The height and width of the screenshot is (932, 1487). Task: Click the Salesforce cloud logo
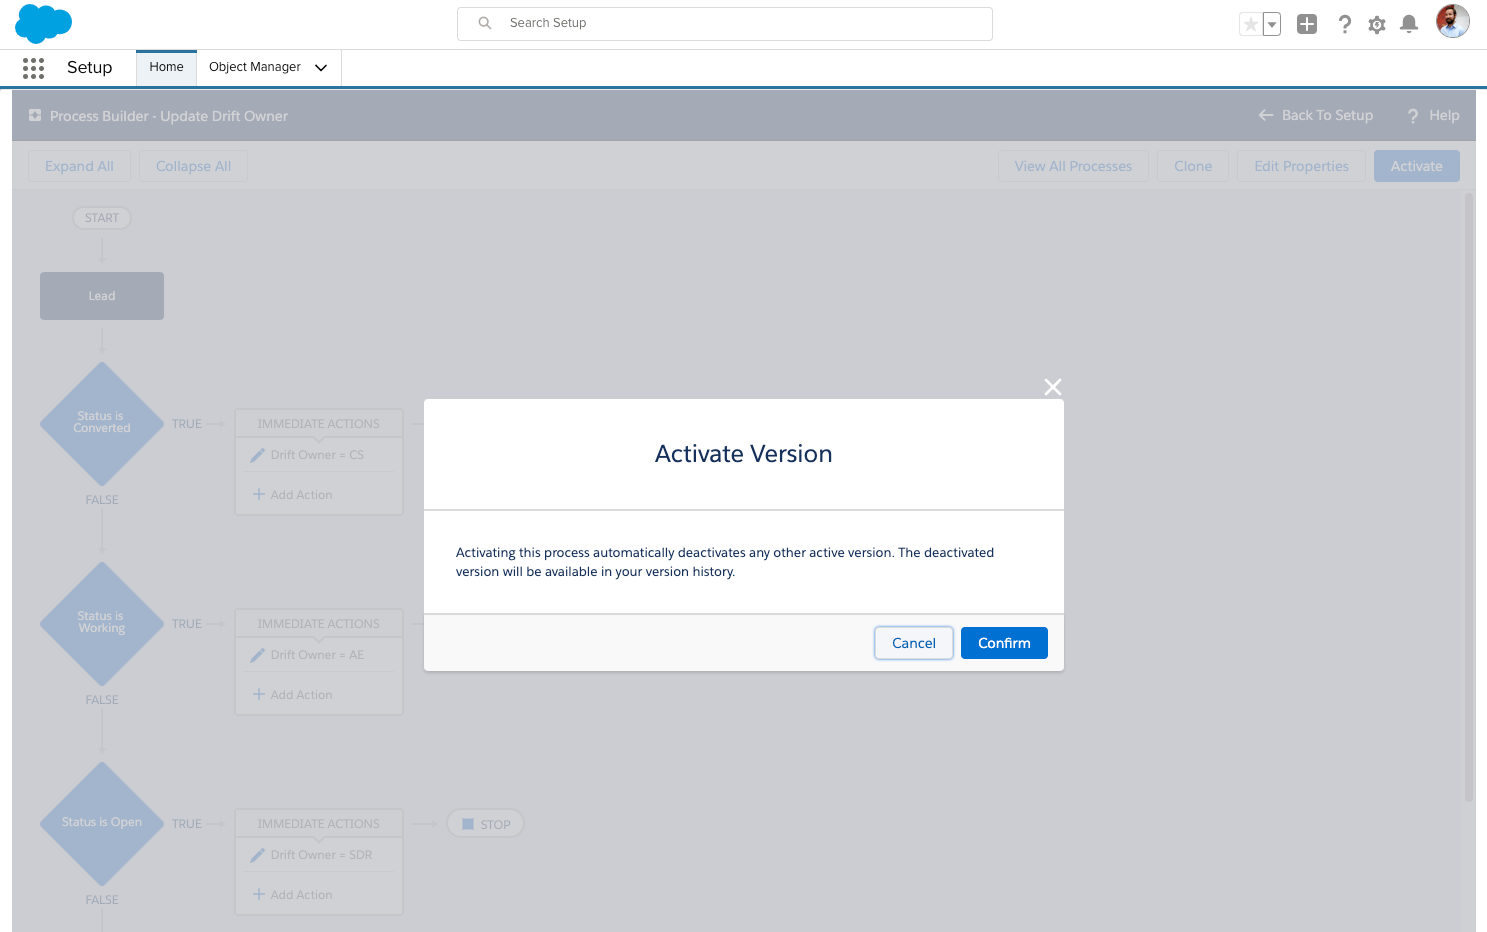point(44,23)
